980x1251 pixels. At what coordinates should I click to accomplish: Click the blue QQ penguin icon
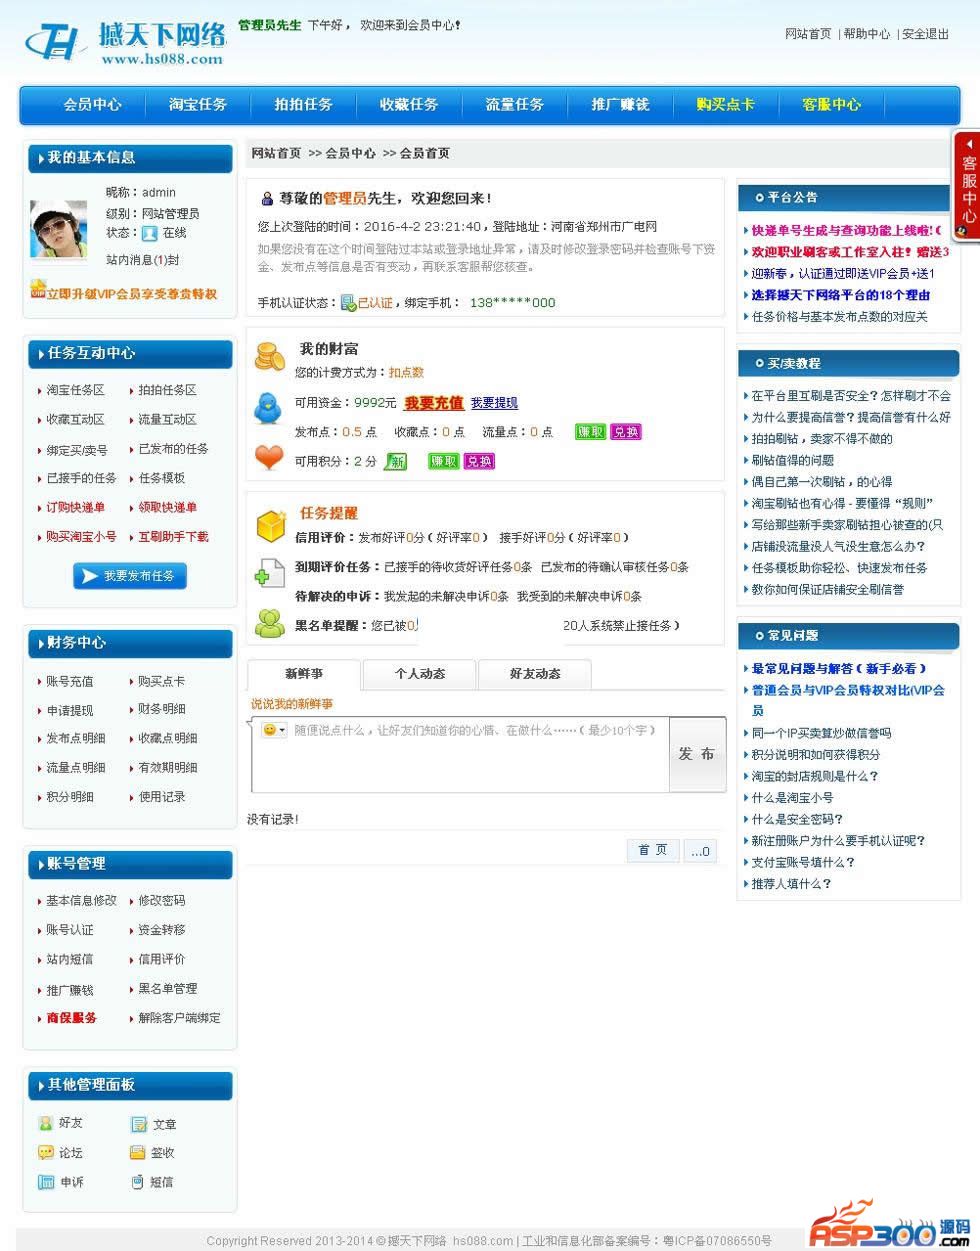268,406
